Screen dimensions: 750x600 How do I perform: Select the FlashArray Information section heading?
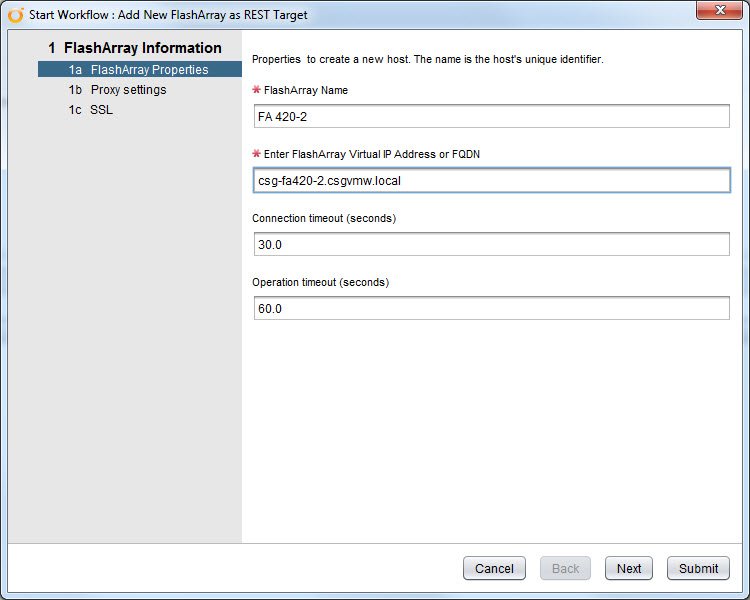pos(135,48)
